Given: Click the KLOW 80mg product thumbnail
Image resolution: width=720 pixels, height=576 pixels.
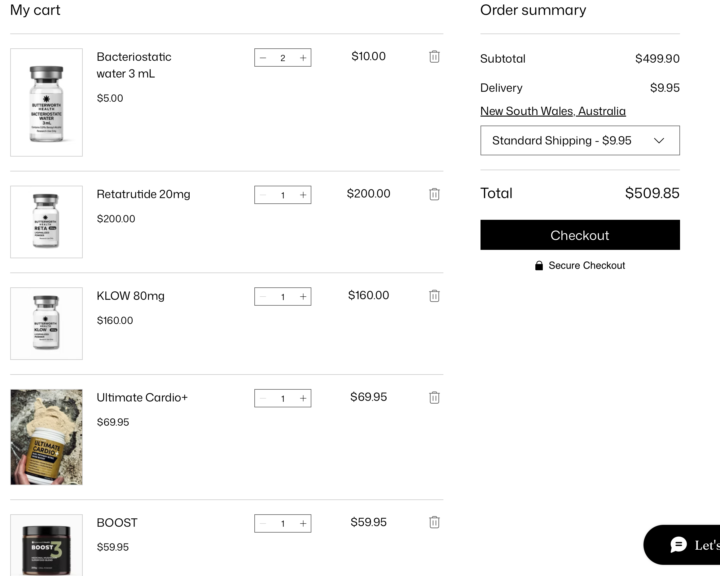Looking at the screenshot, I should (x=46, y=323).
